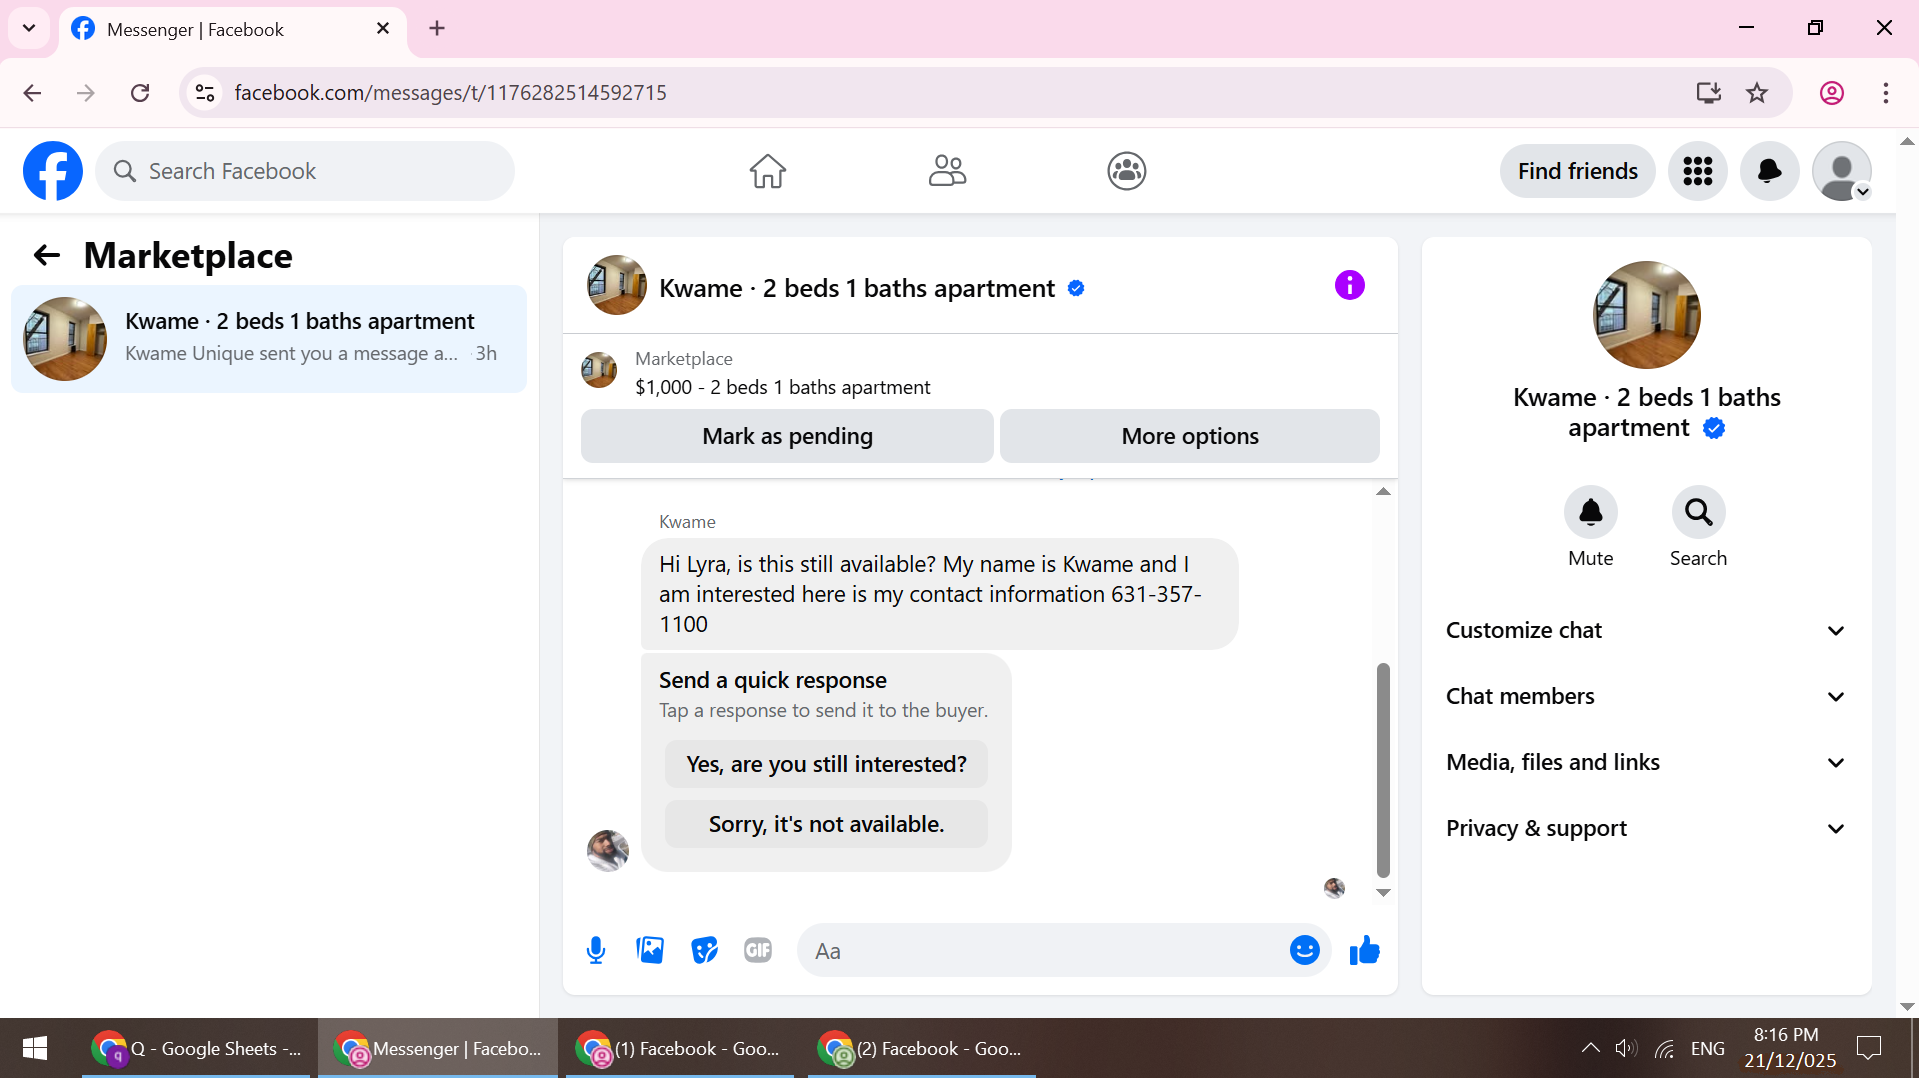Open the Wi-Fi network tray icon
1919x1078 pixels.
(1665, 1048)
